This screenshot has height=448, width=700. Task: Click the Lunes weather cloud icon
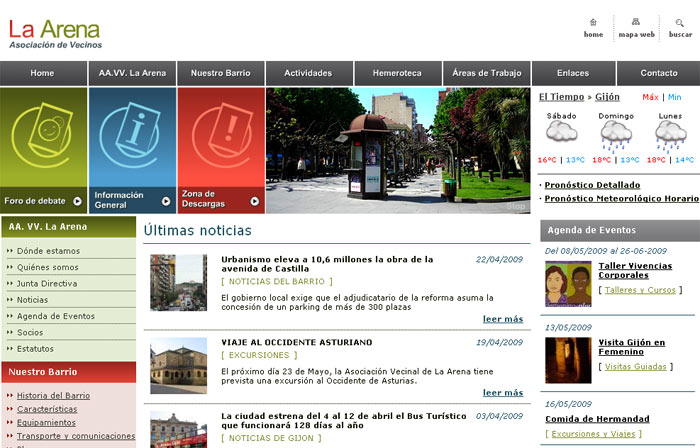click(x=670, y=135)
